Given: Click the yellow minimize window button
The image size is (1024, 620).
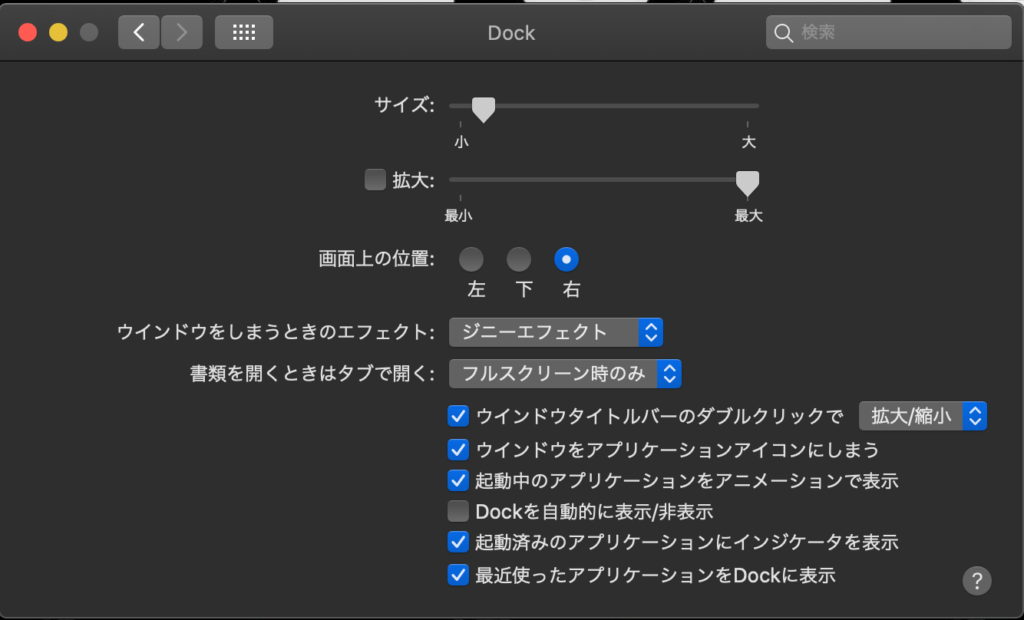Looking at the screenshot, I should pyautogui.click(x=58, y=32).
